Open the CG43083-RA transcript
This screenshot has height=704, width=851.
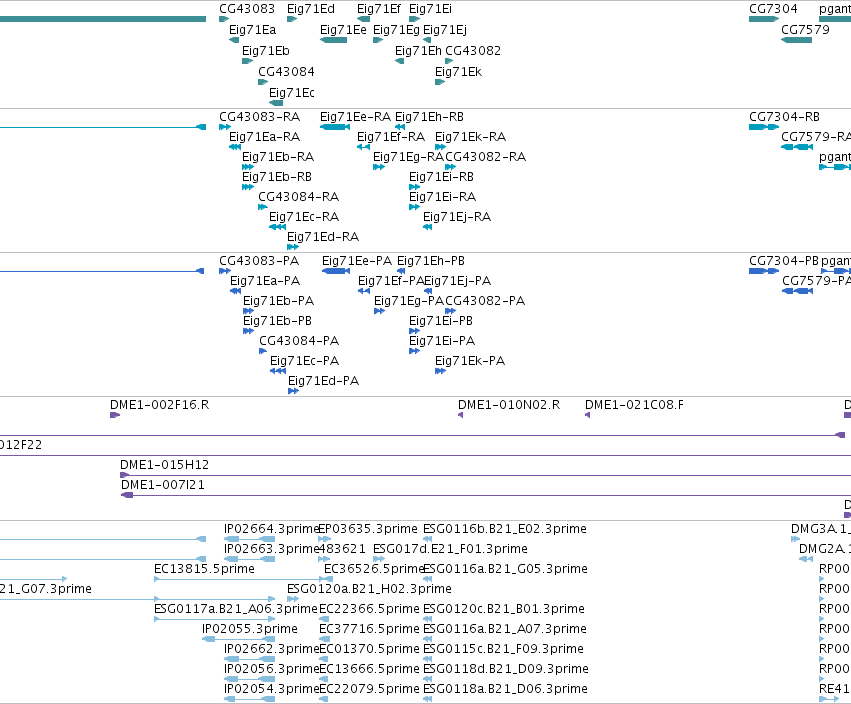225,127
